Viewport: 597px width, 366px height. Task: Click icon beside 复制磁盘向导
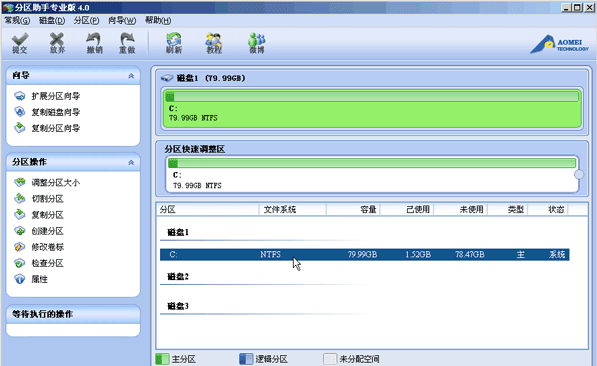[19, 112]
